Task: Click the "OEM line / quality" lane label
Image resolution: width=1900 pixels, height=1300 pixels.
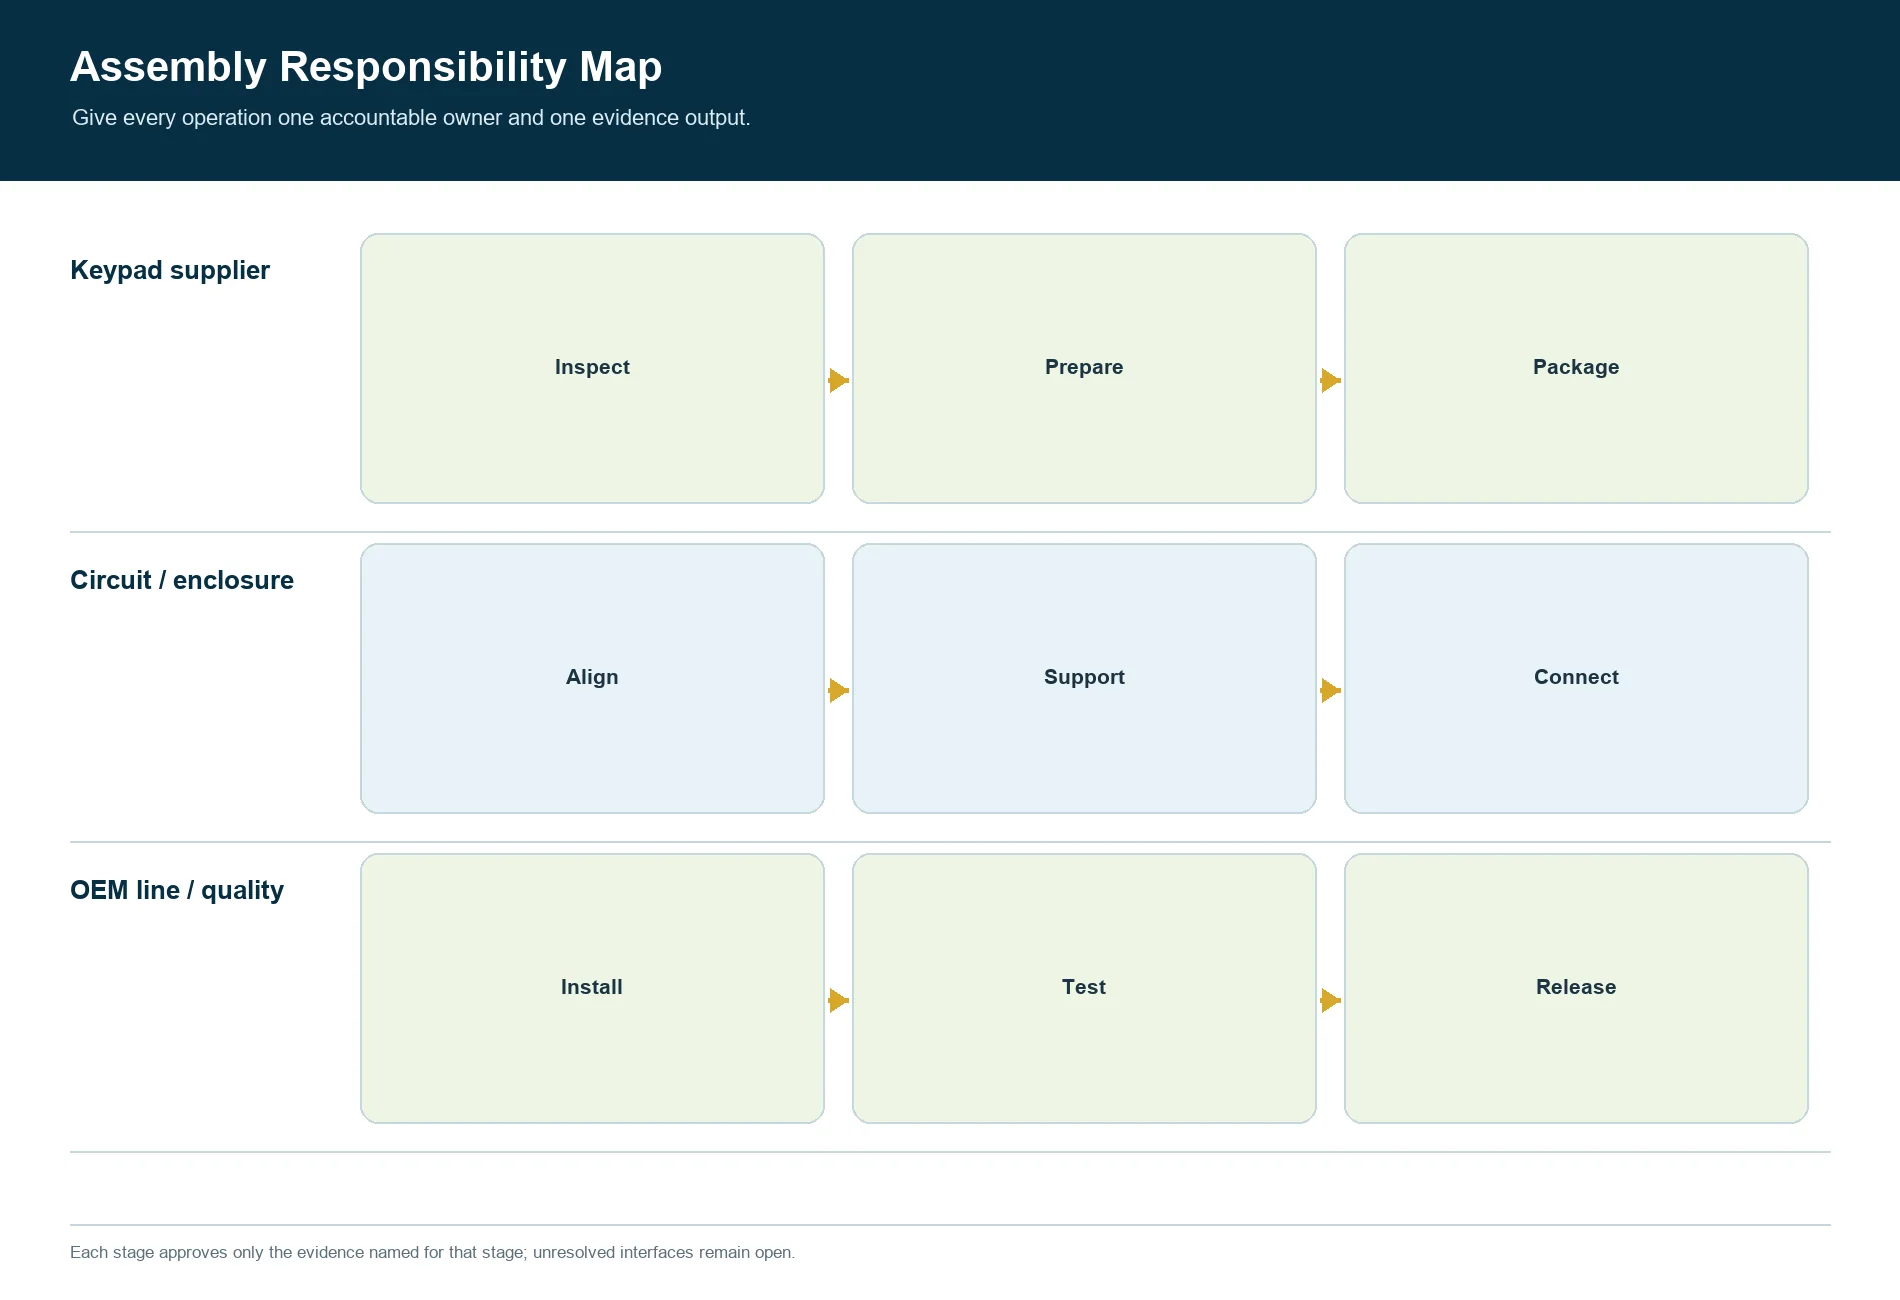Action: [x=177, y=891]
